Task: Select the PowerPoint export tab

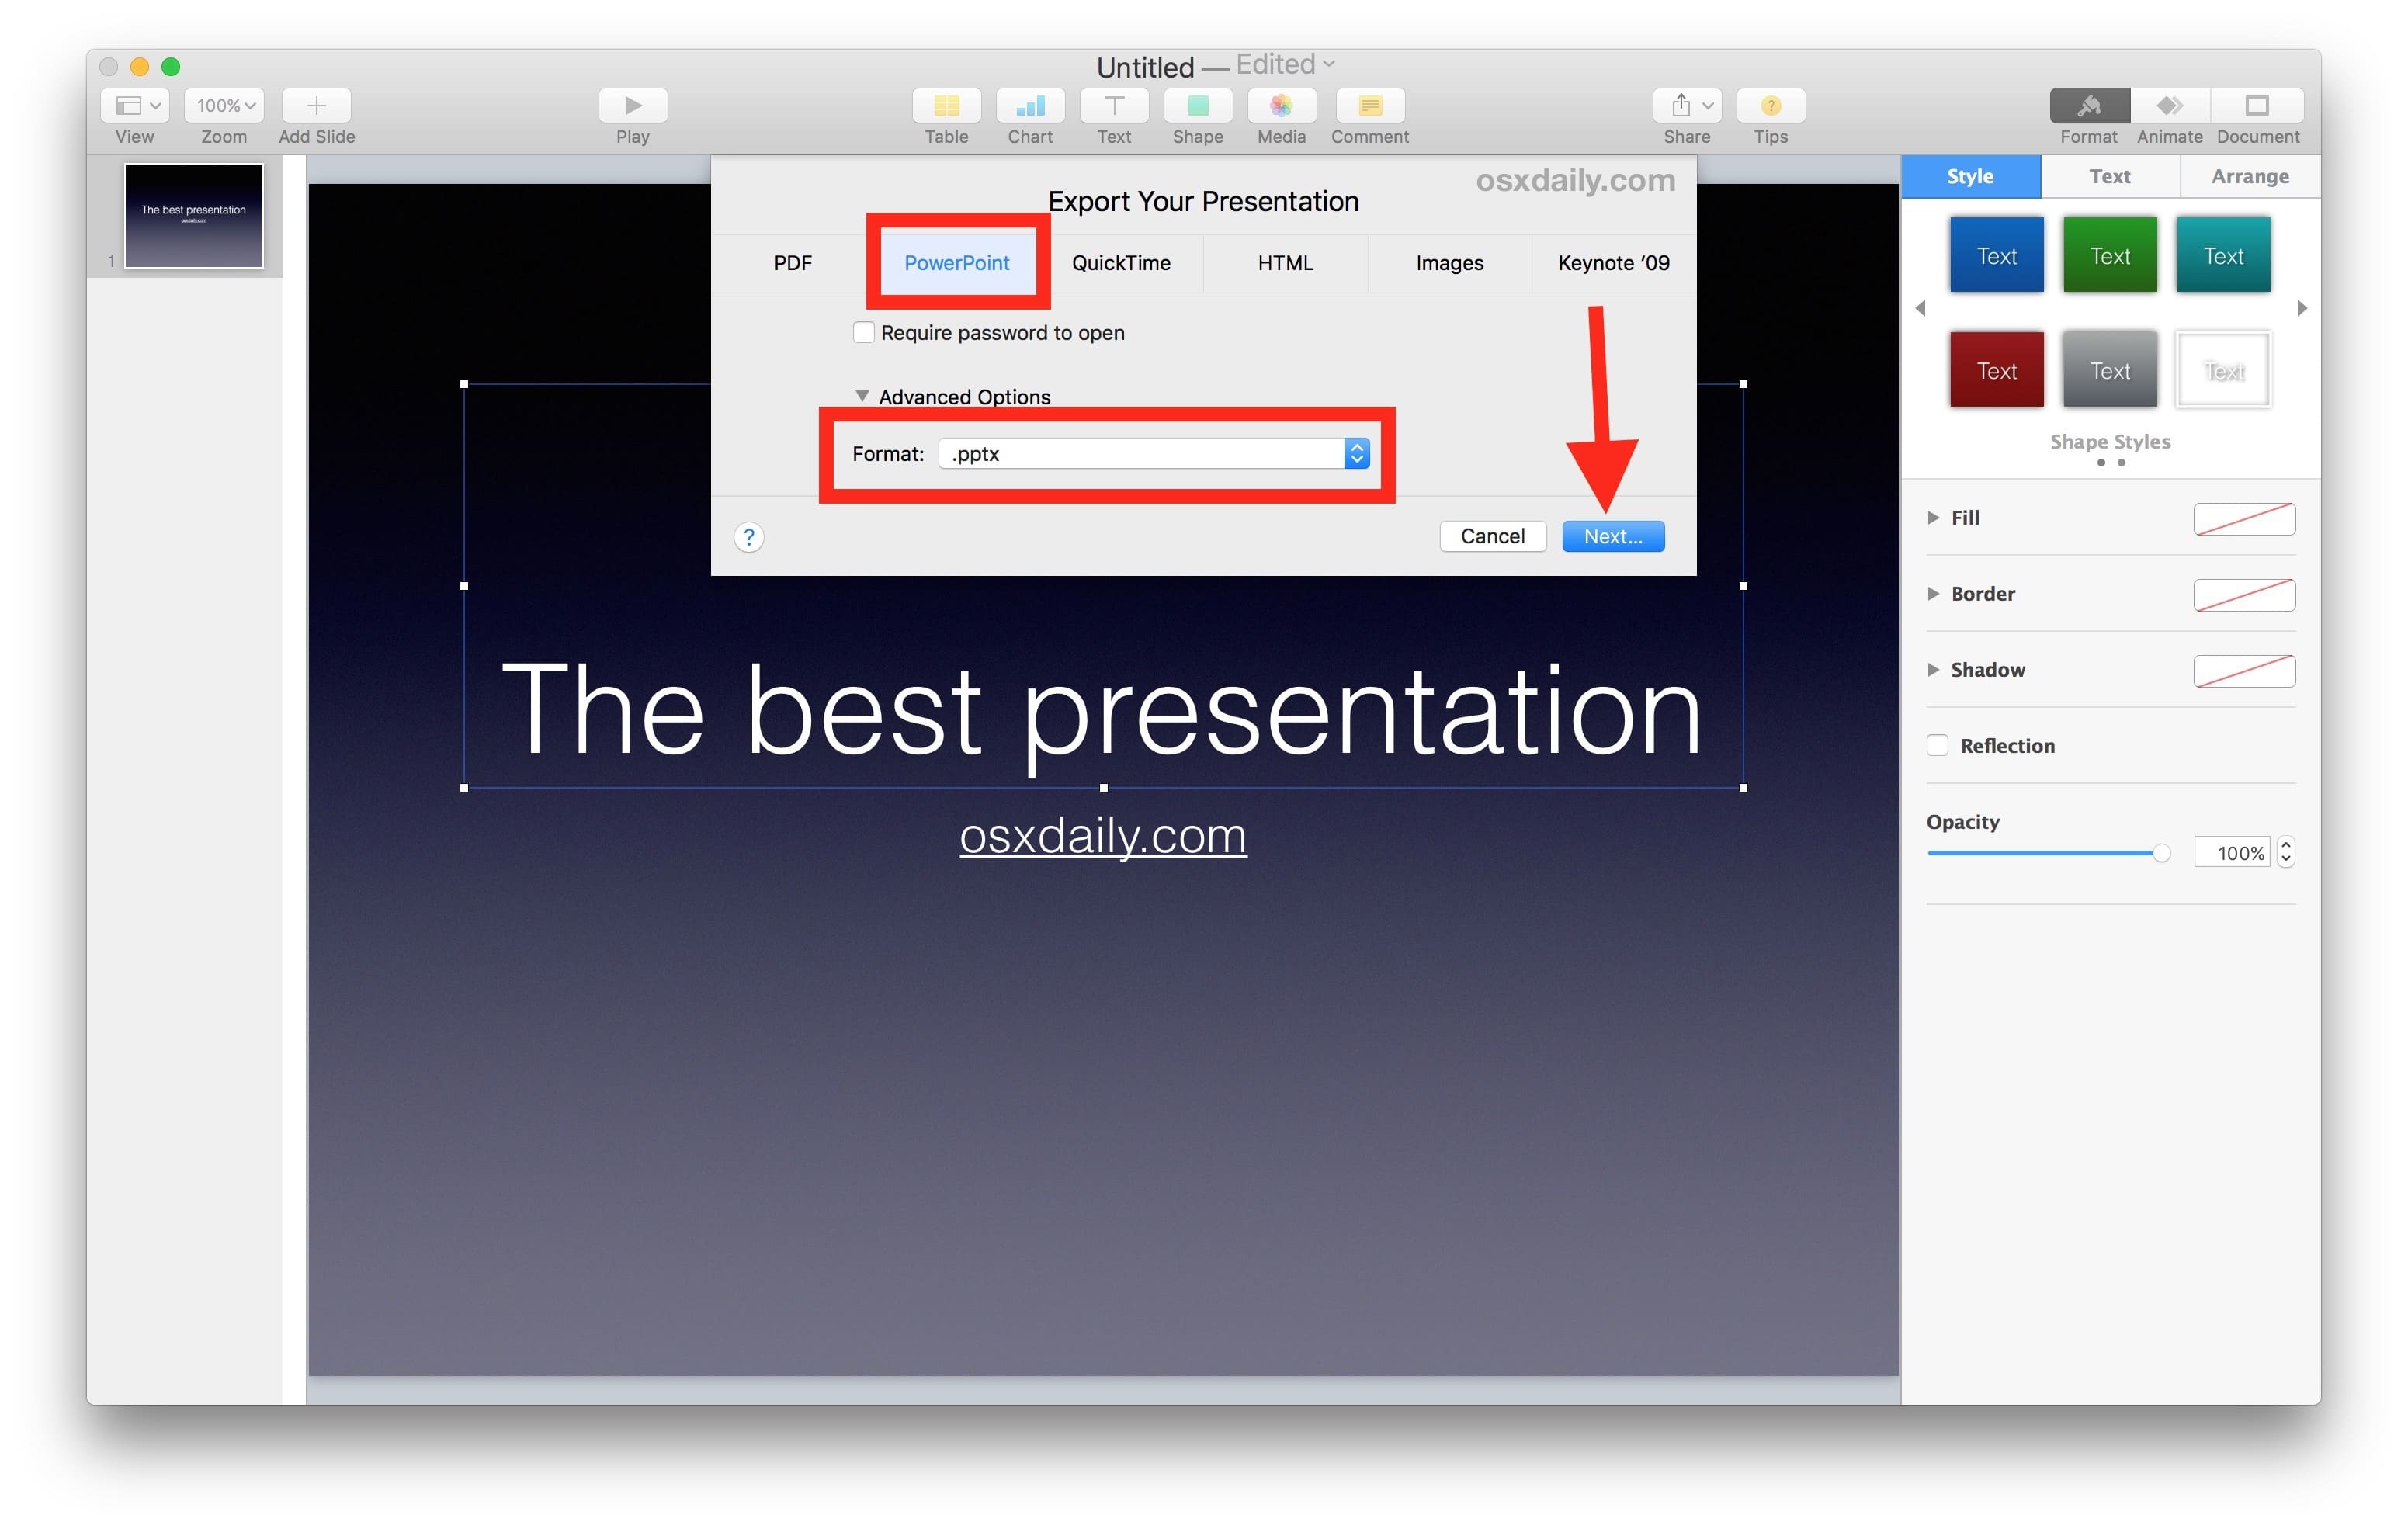Action: click(956, 262)
